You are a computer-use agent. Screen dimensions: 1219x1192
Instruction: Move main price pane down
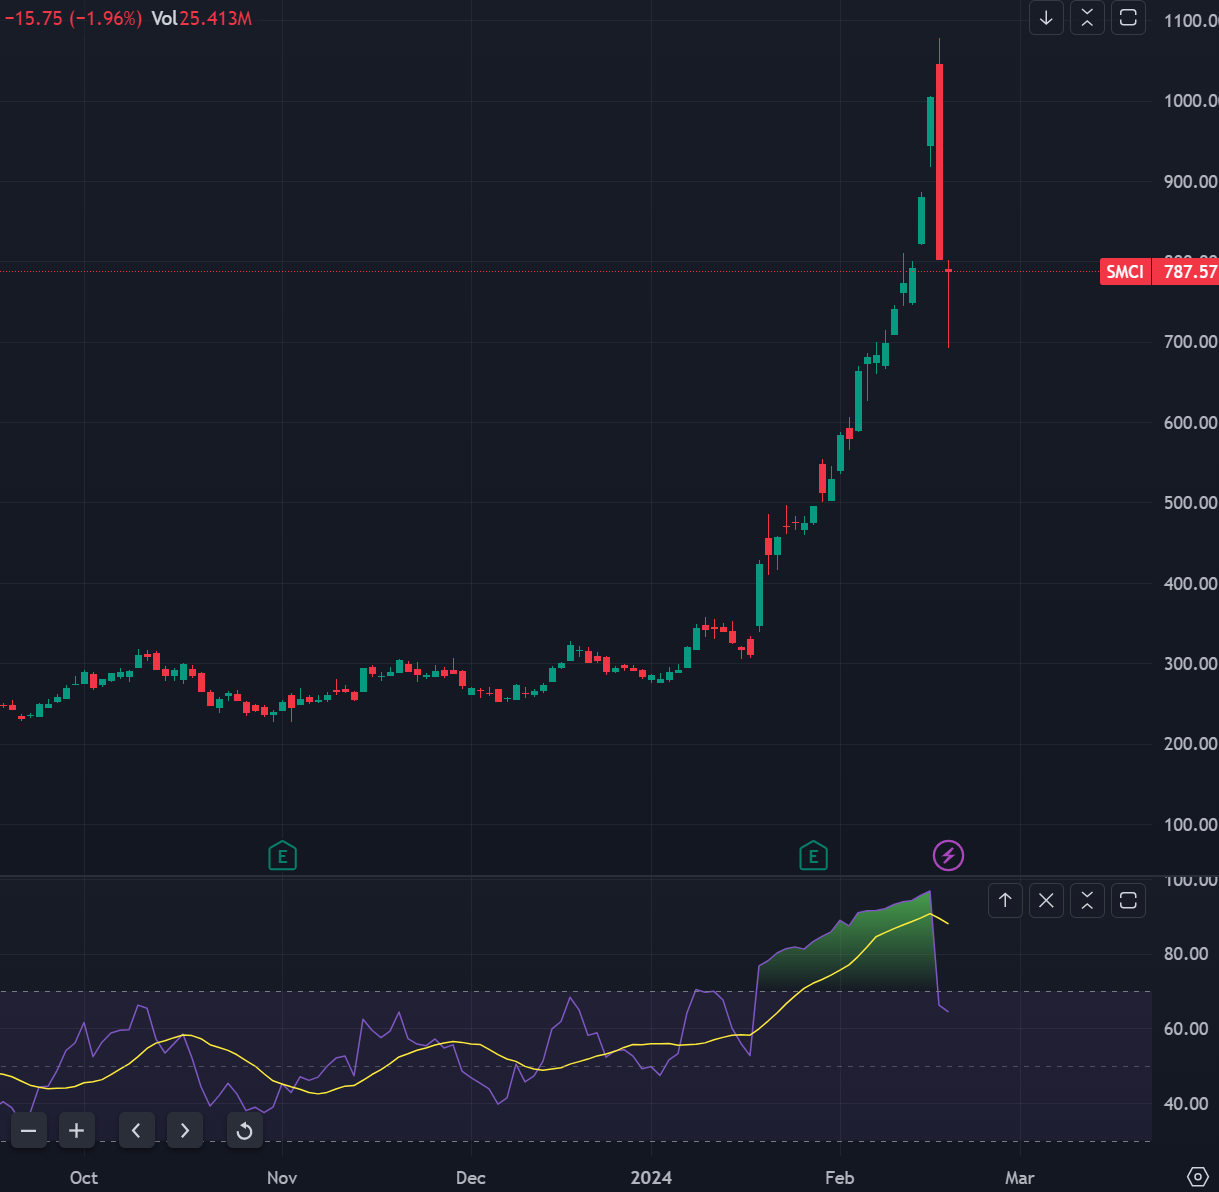tap(1046, 18)
